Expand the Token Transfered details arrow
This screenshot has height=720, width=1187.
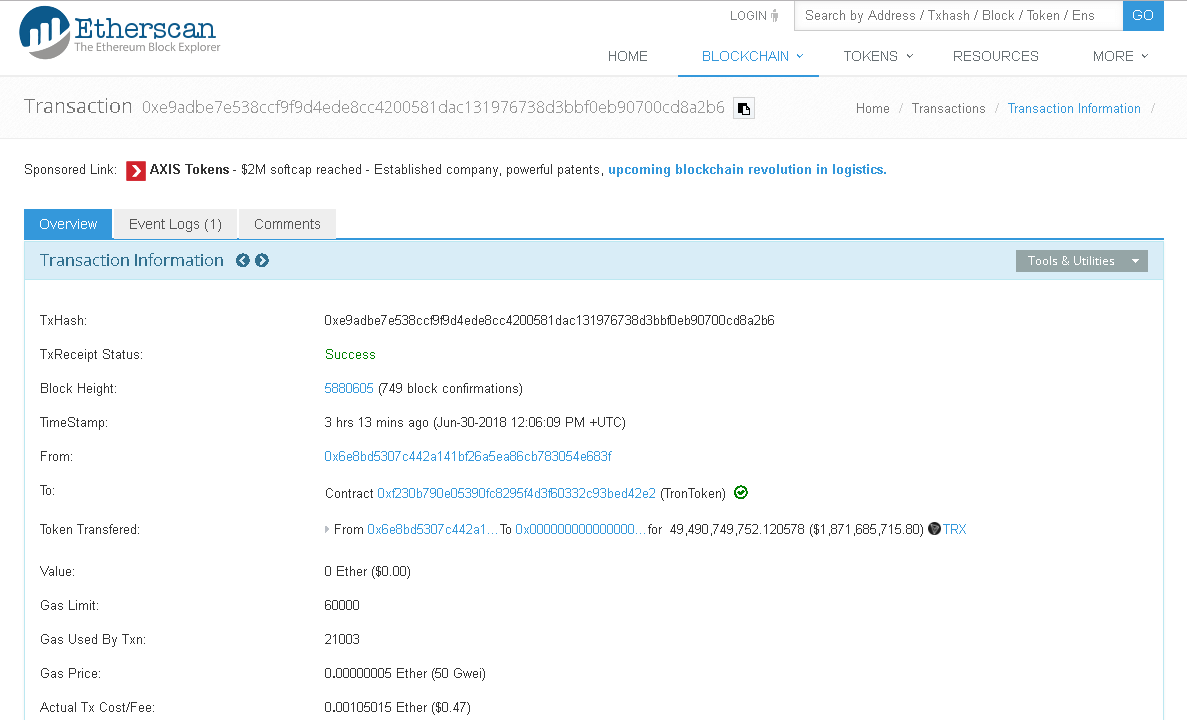327,529
